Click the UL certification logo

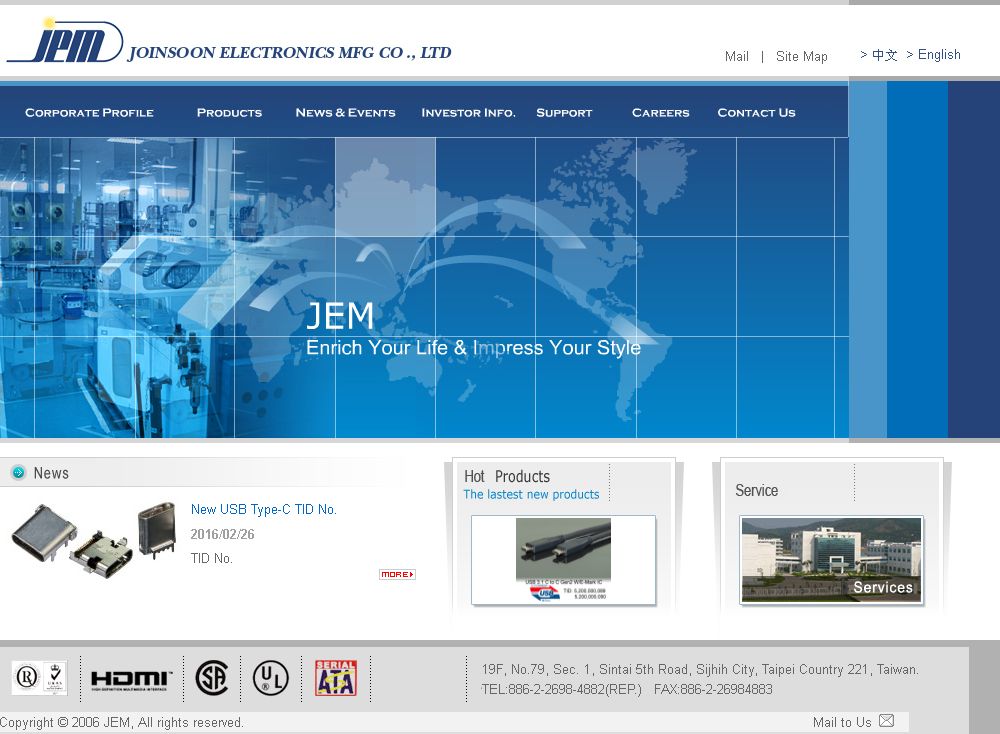click(270, 678)
